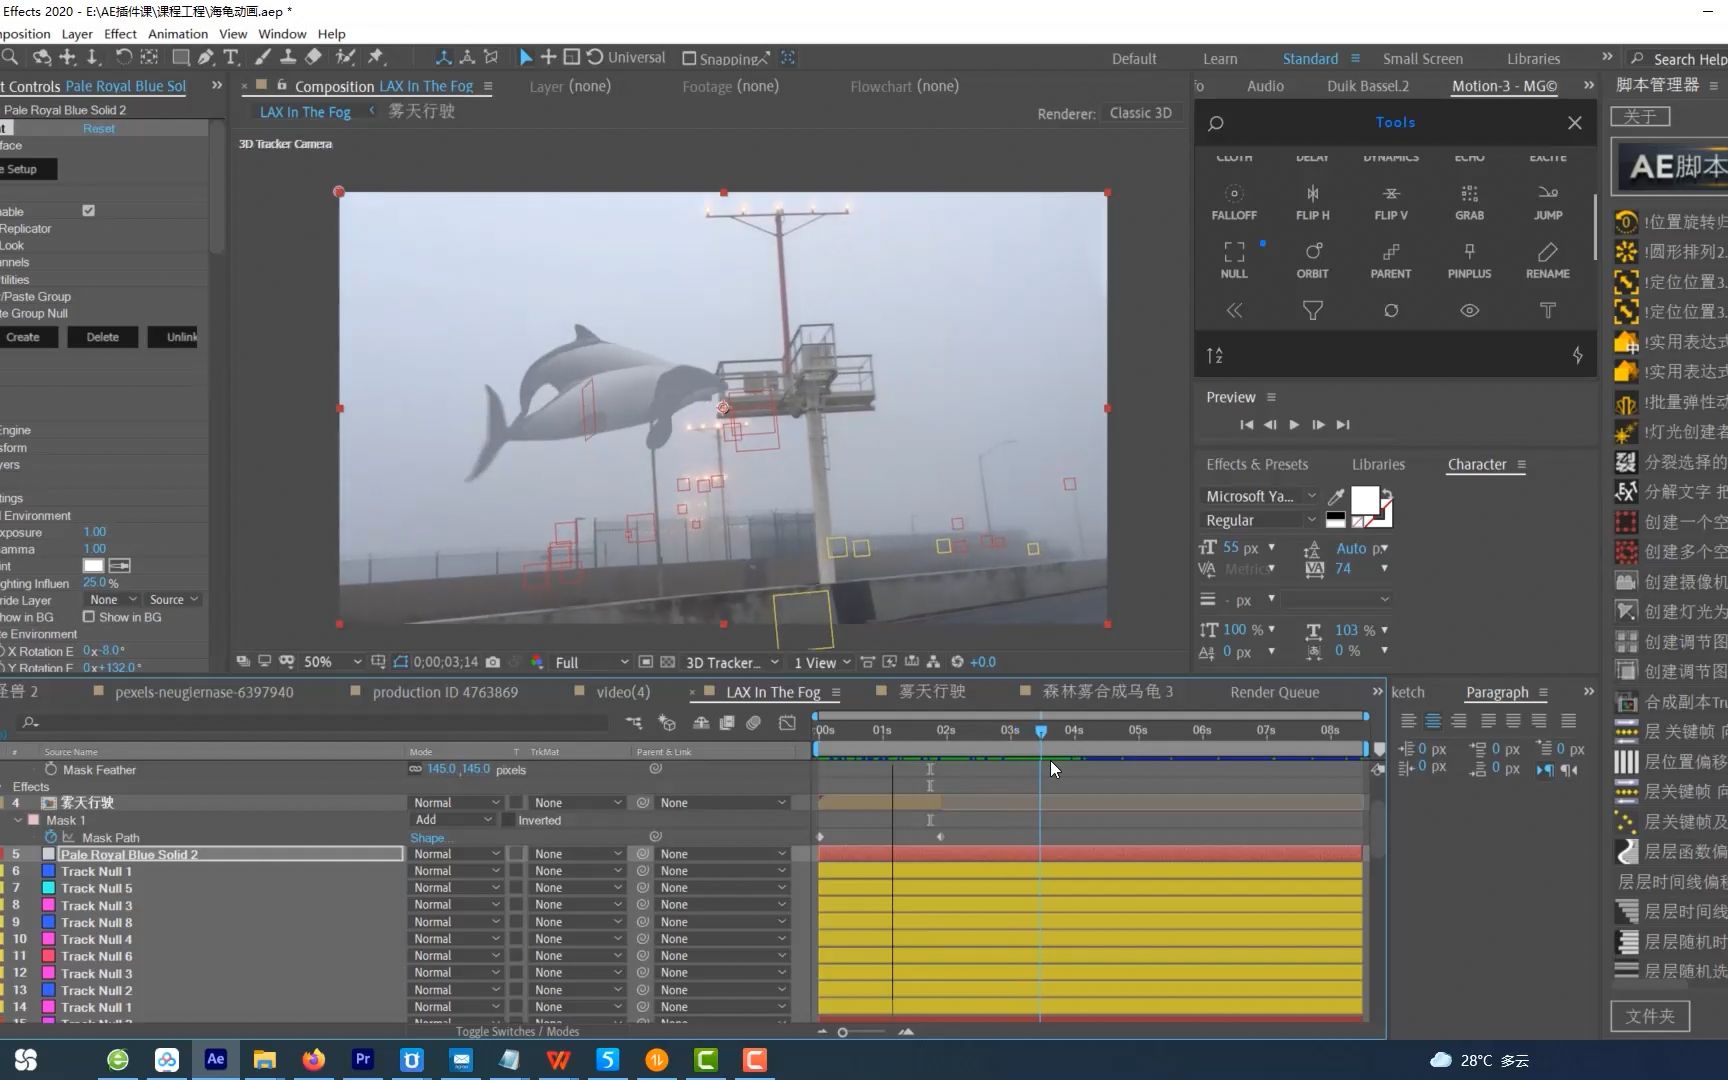
Task: Select the Roto Brush tool
Action: click(345, 57)
